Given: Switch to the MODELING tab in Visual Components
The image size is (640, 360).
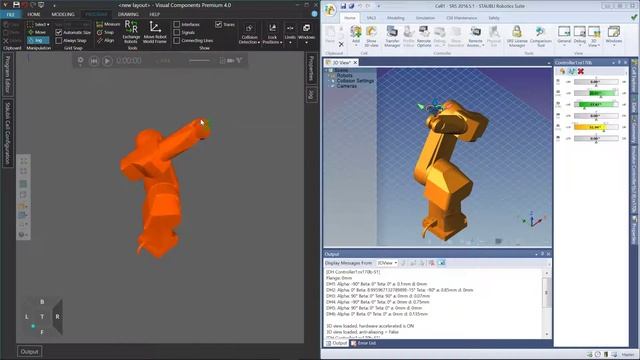Looking at the screenshot, I should [x=63, y=14].
